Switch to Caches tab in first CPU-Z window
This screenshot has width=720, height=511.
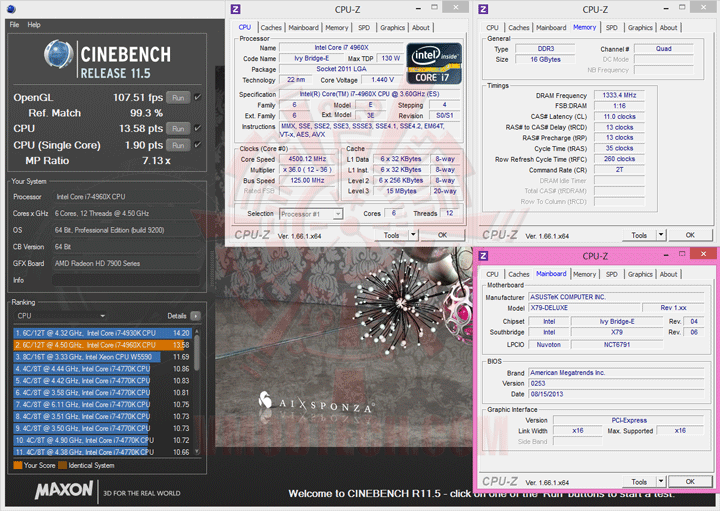click(271, 28)
